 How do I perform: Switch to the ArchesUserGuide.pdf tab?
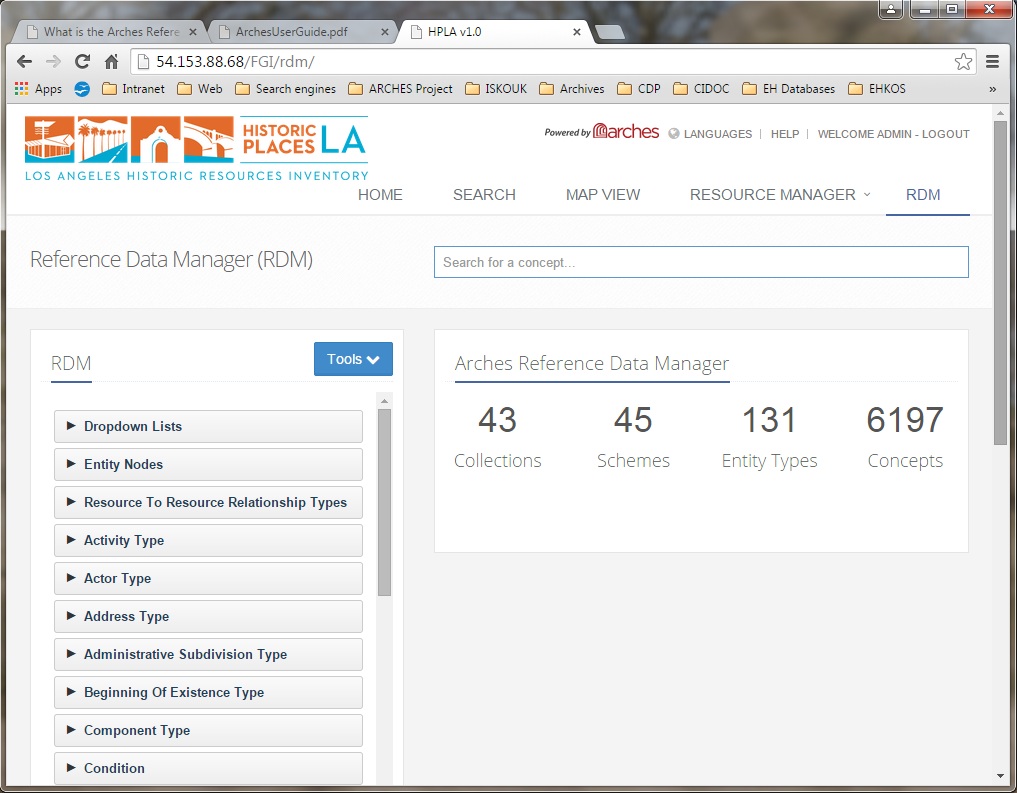click(x=300, y=32)
